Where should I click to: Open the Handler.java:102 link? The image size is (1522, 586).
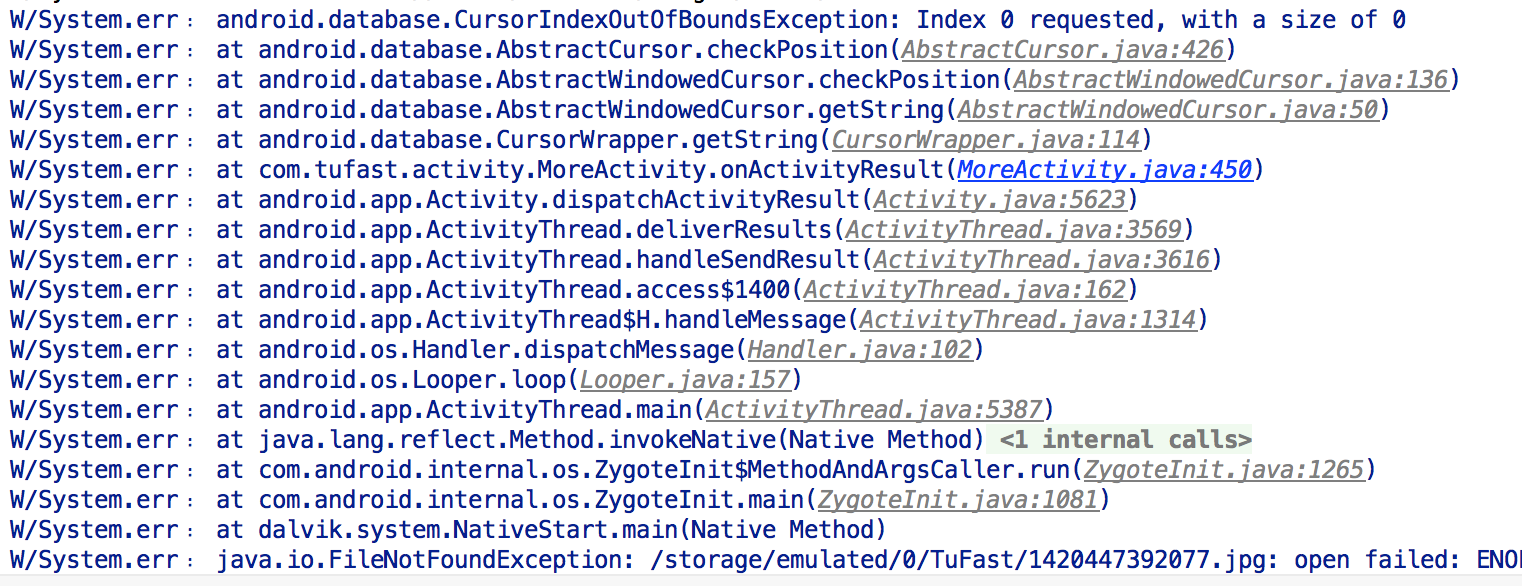859,349
